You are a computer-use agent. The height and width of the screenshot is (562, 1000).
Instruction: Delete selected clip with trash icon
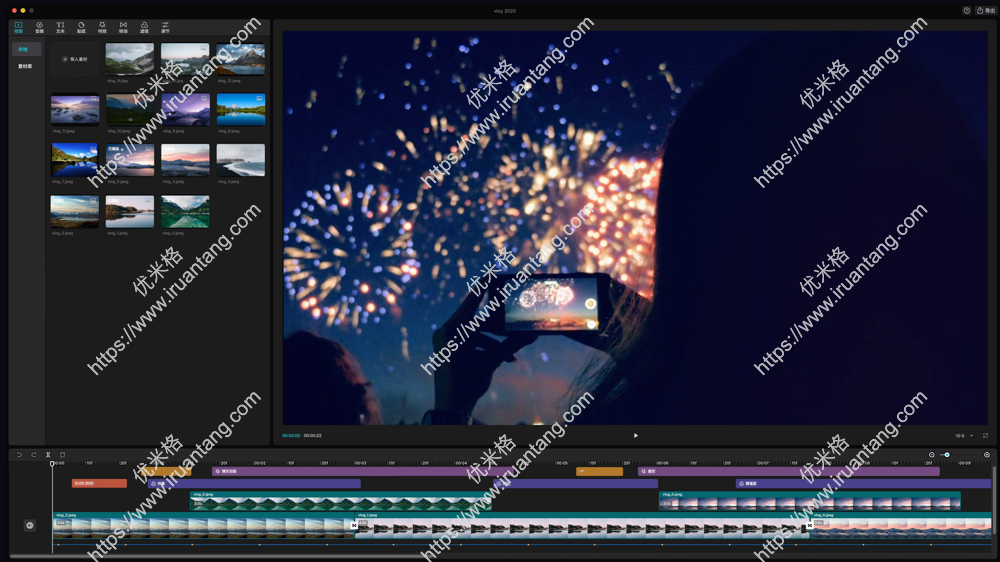pyautogui.click(x=62, y=455)
